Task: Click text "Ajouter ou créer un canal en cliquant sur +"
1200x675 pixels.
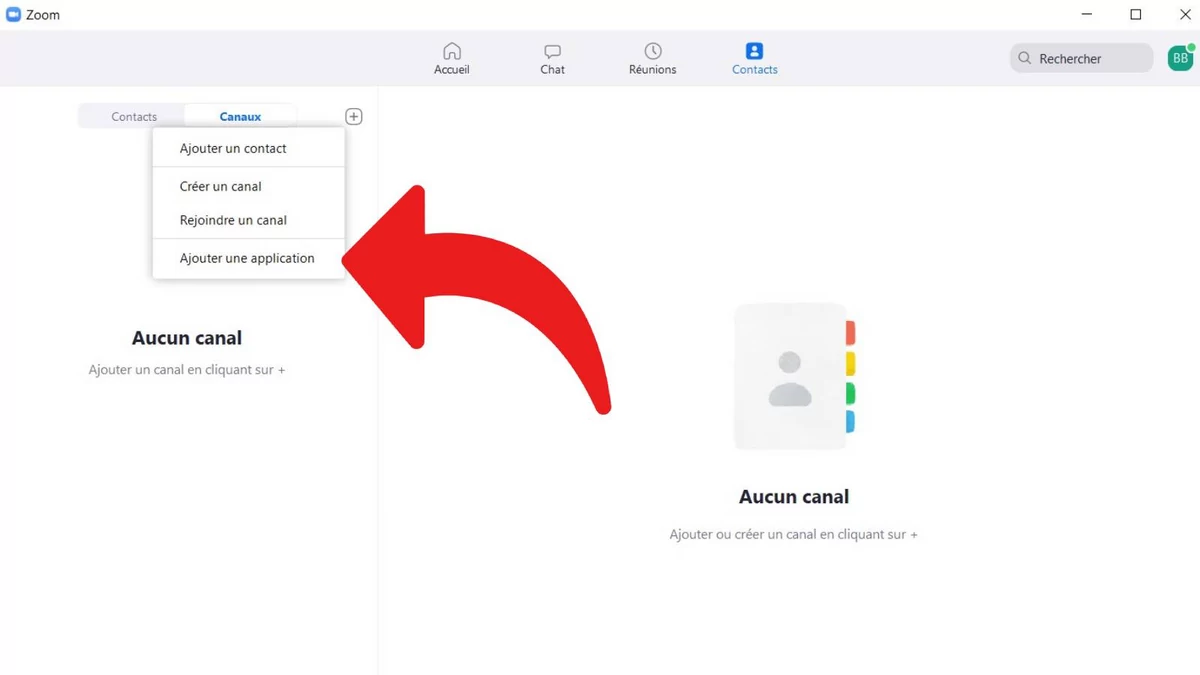Action: pos(794,535)
